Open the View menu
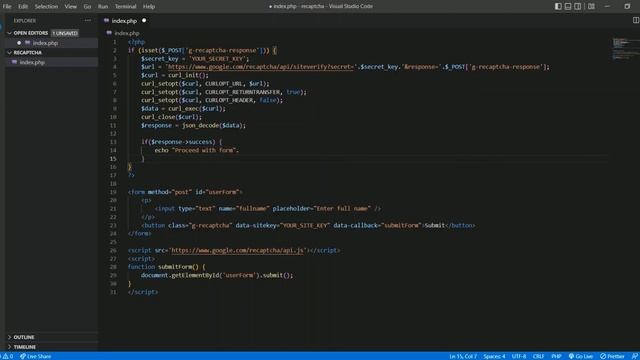 [71, 7]
